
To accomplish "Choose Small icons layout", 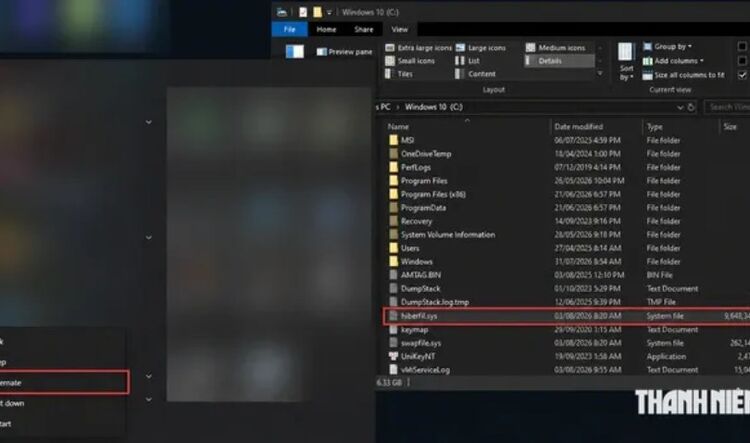I will click(x=410, y=61).
